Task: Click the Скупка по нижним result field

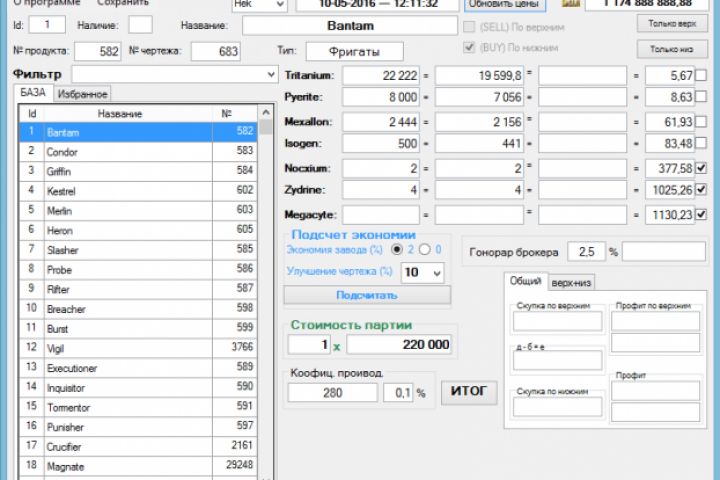Action: 557,407
